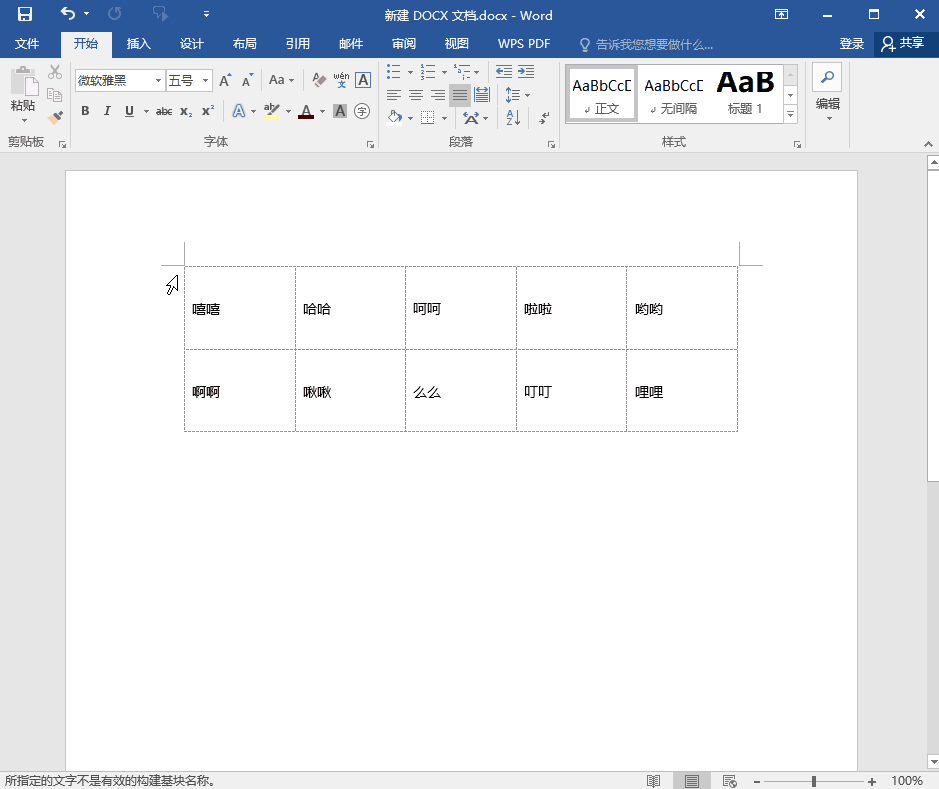The width and height of the screenshot is (939, 789).
Task: Expand the styles gallery more arrow
Action: click(790, 115)
